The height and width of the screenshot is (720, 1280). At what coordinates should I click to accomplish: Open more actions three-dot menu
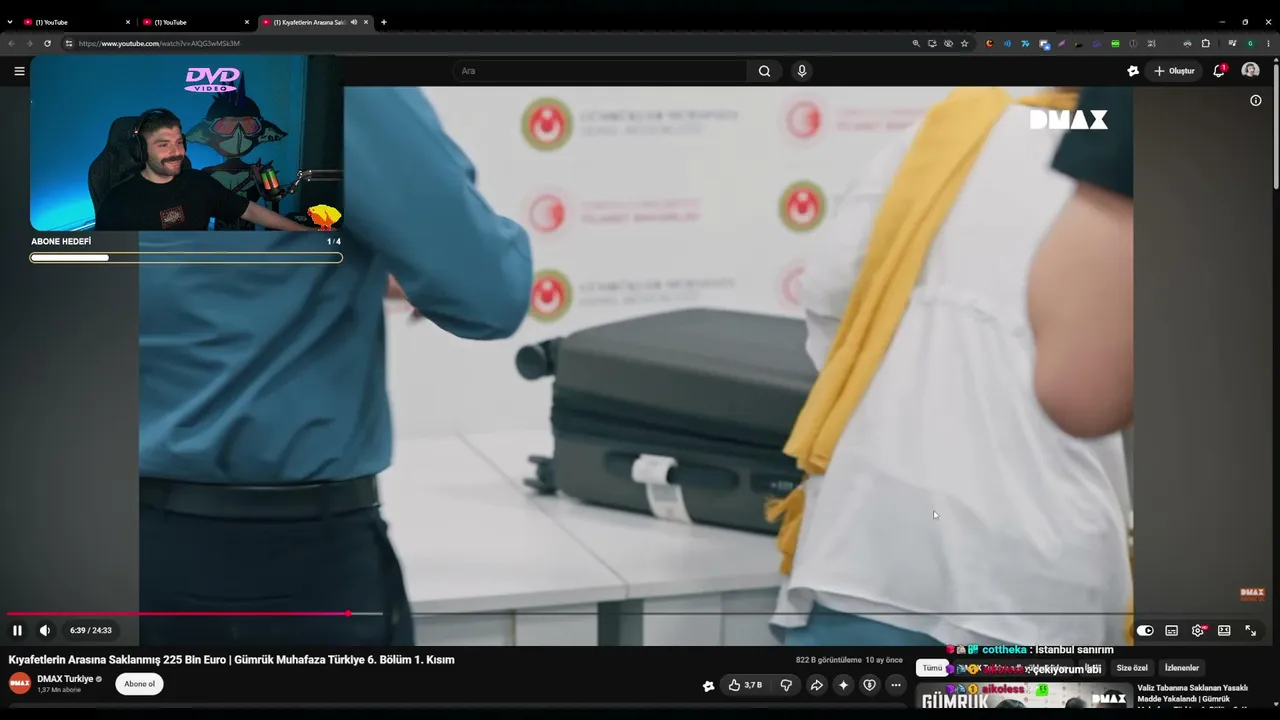(896, 685)
